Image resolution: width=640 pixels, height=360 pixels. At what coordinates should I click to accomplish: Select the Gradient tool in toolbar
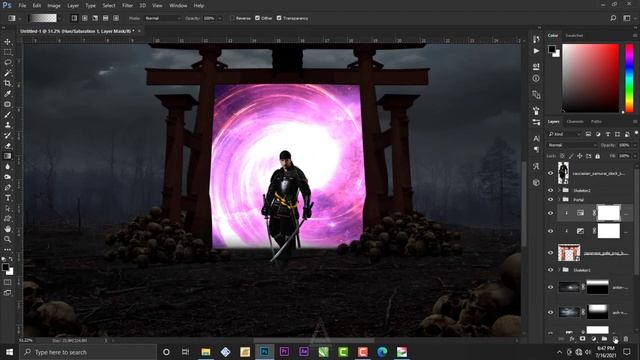click(7, 156)
